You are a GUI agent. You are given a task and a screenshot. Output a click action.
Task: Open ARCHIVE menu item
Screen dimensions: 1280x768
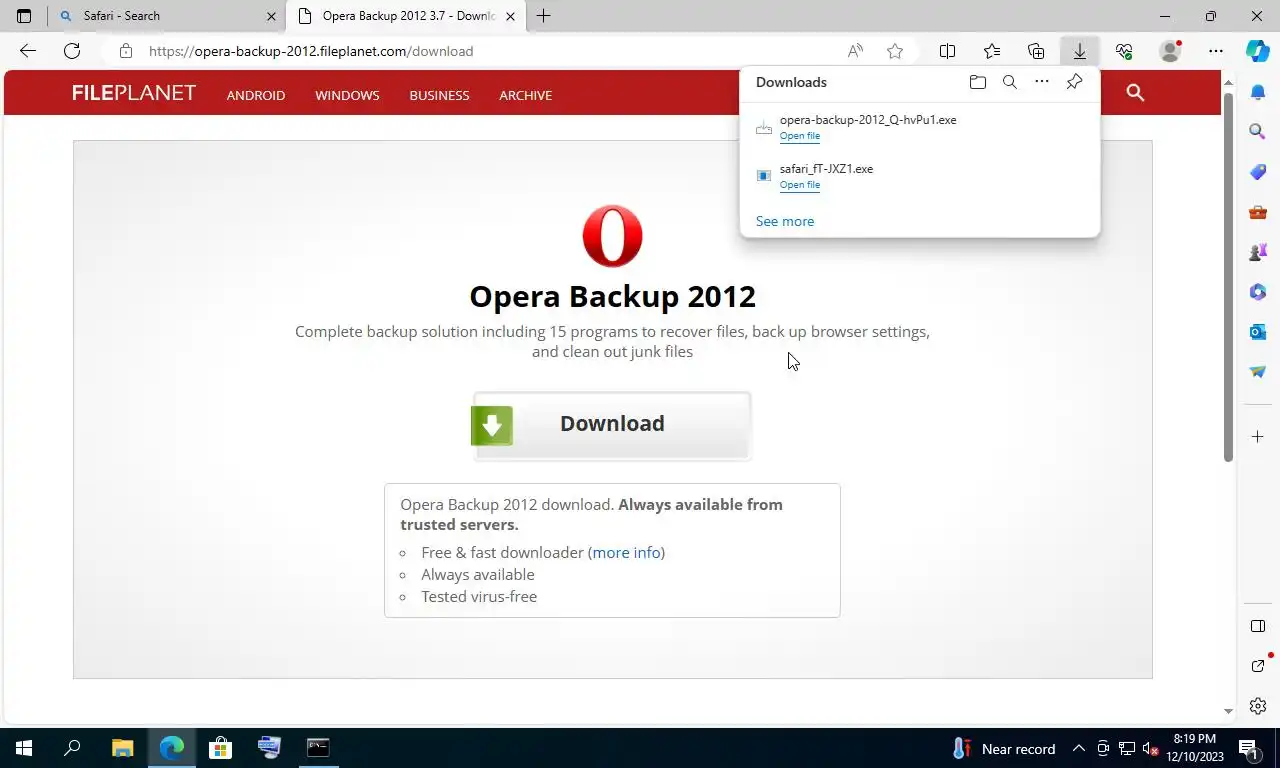[x=526, y=95]
